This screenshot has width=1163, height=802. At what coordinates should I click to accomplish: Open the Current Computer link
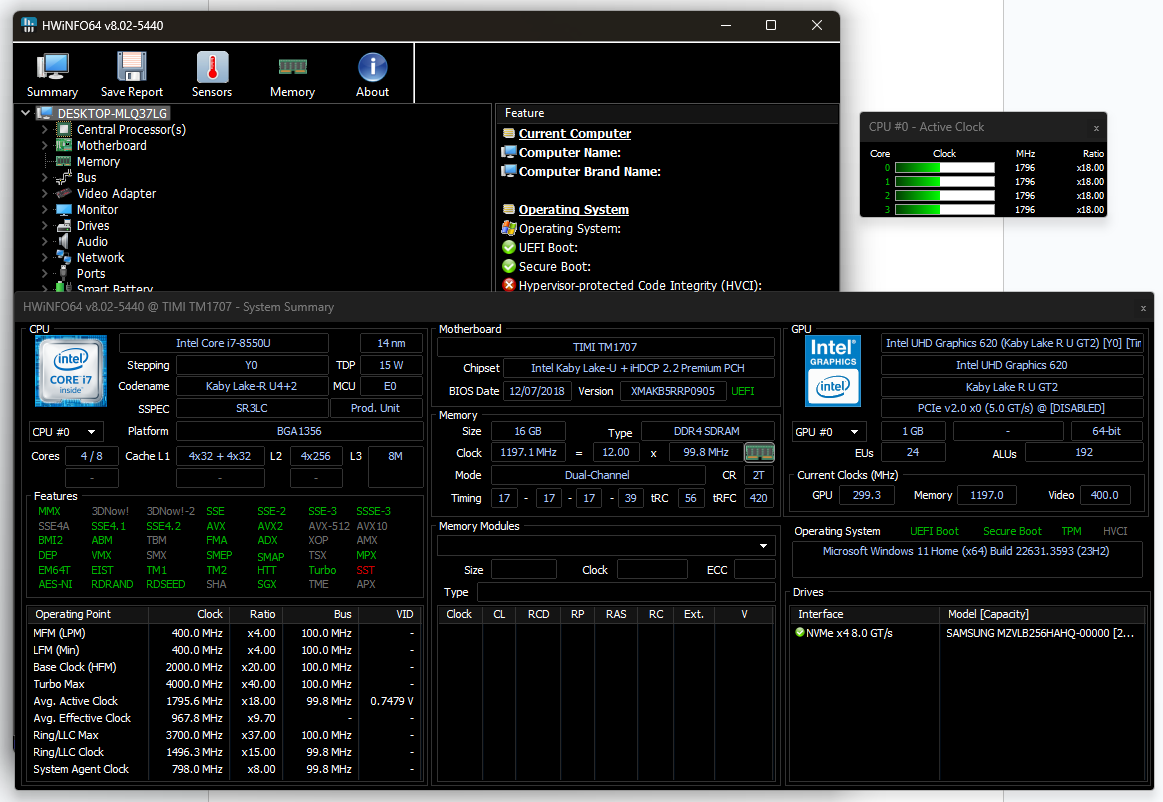pyautogui.click(x=574, y=133)
